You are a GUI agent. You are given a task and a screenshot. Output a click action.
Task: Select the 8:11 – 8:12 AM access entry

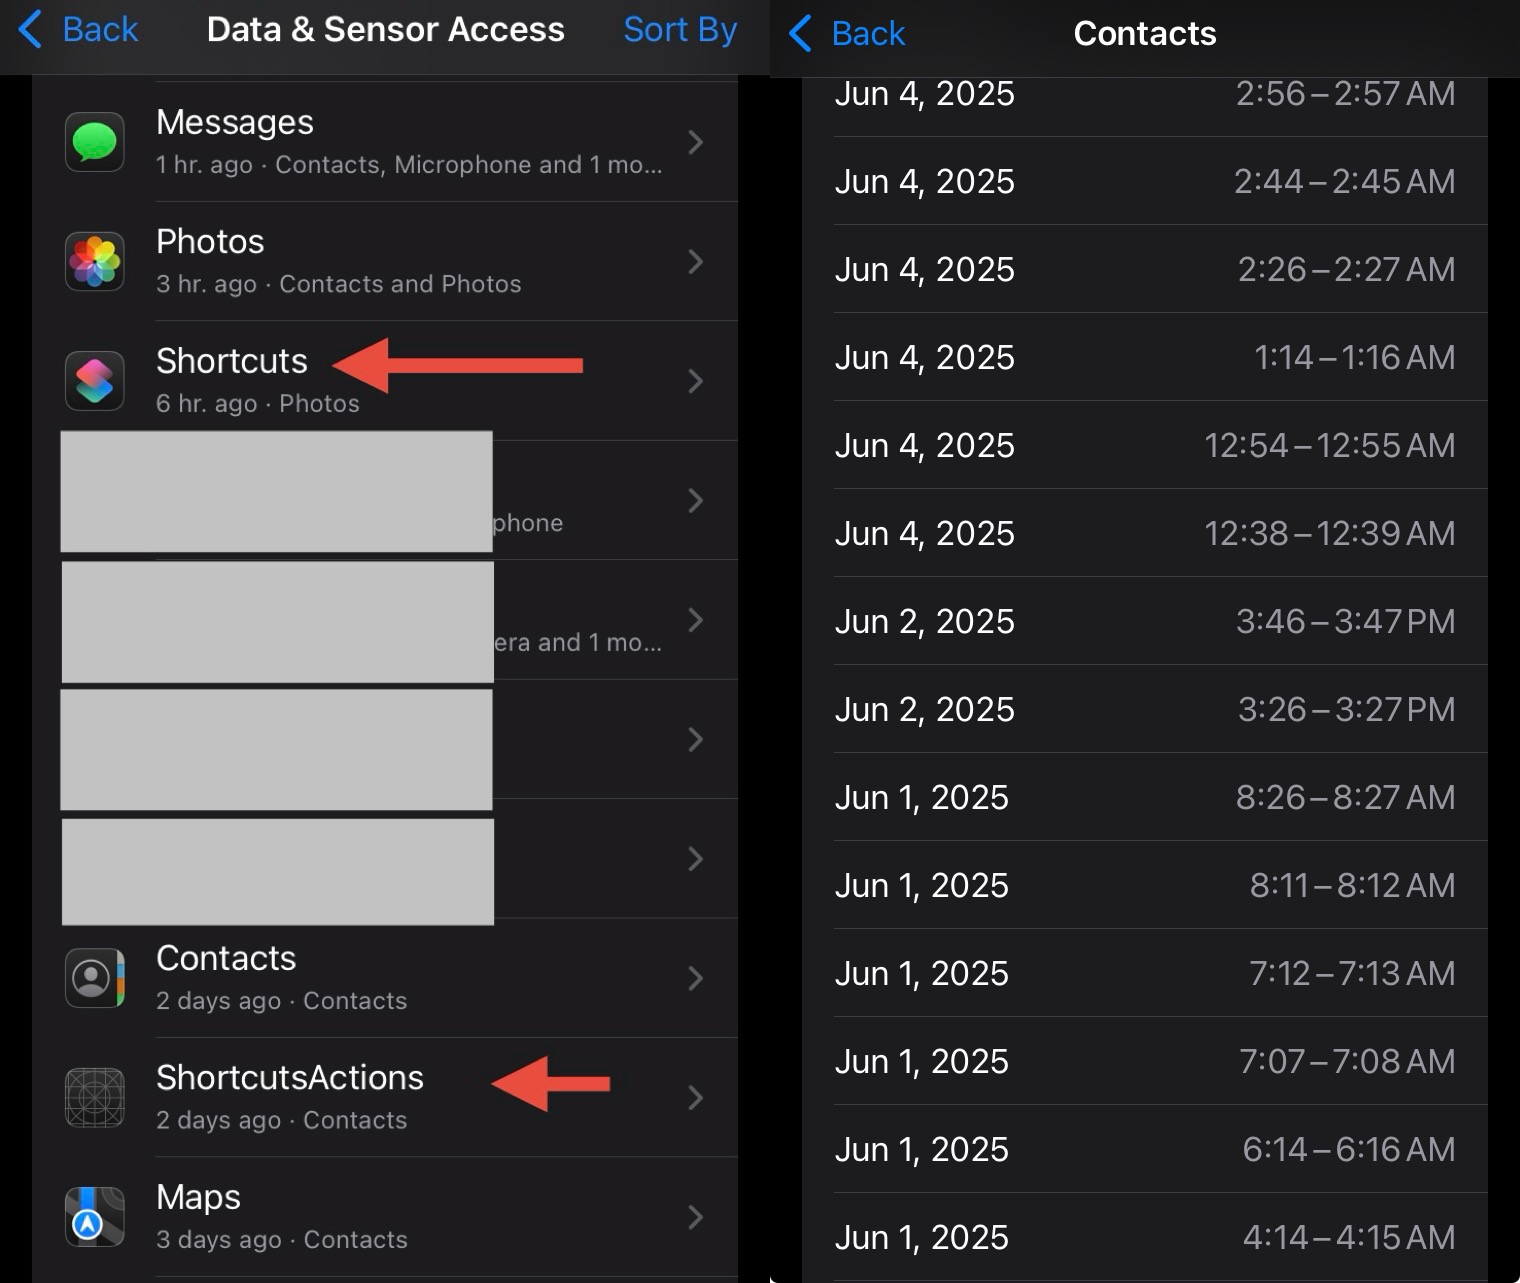click(1145, 885)
